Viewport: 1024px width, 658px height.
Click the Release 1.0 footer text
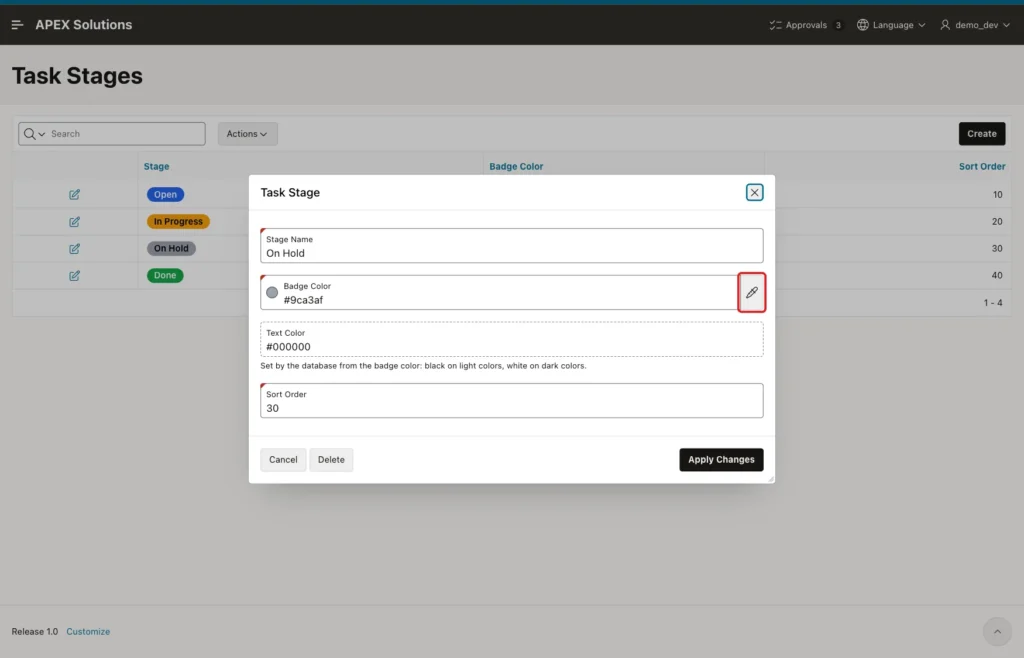tap(35, 632)
